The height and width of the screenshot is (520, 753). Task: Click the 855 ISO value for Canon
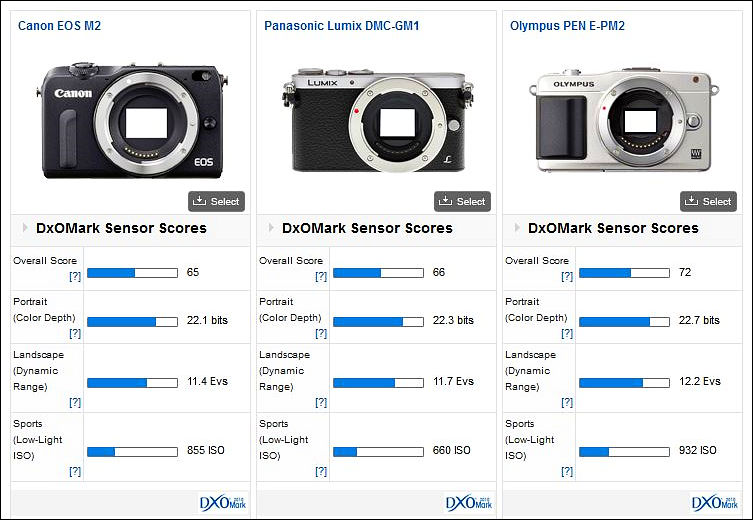[206, 450]
